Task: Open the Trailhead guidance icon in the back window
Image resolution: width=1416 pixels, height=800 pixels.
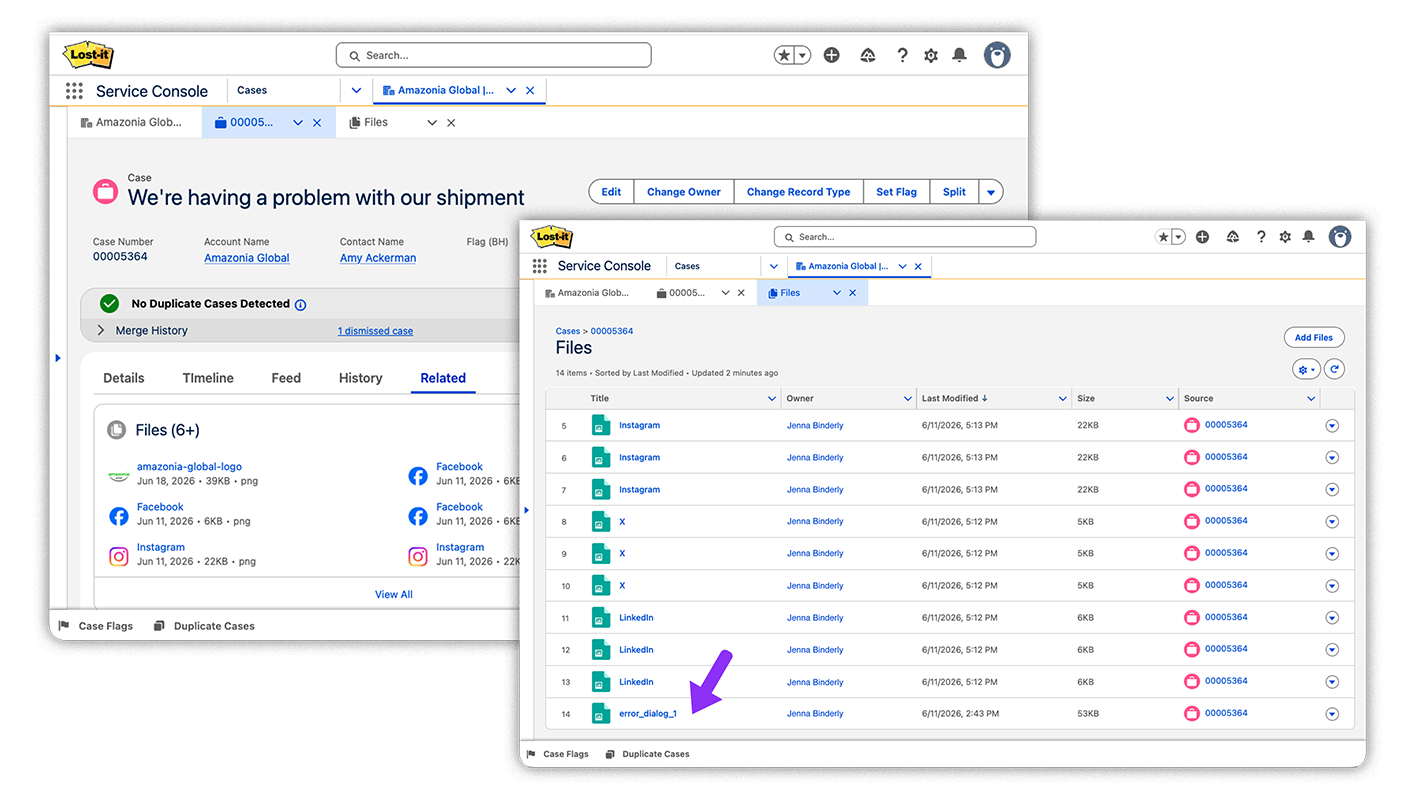Action: coord(868,55)
